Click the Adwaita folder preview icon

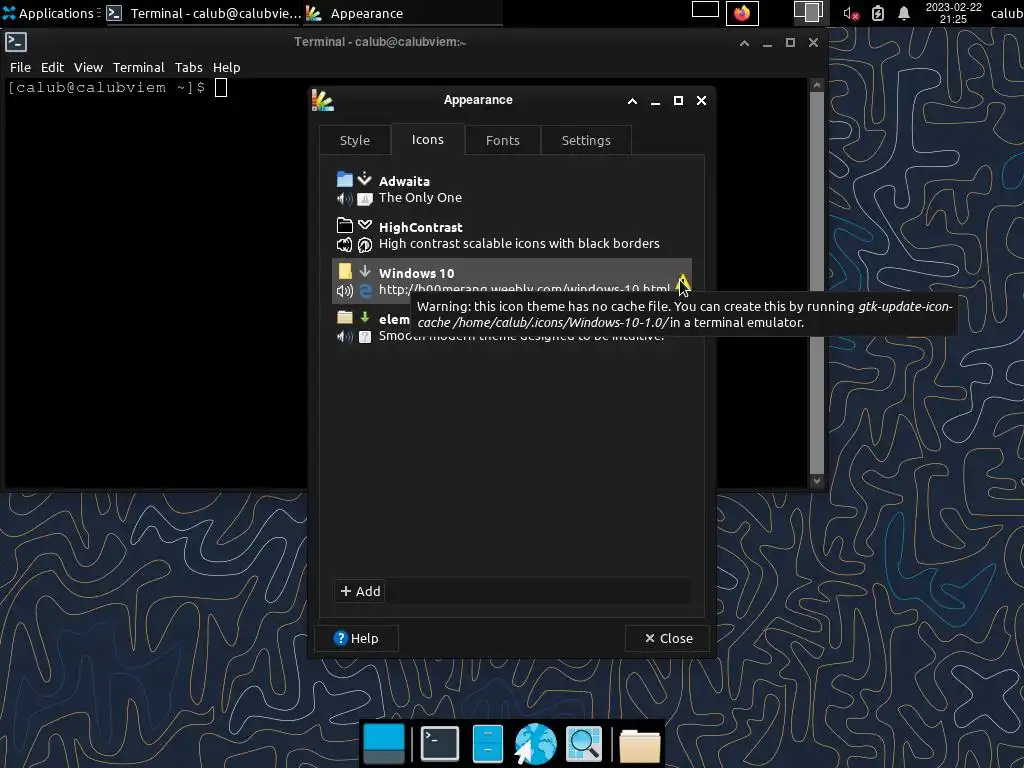[345, 179]
